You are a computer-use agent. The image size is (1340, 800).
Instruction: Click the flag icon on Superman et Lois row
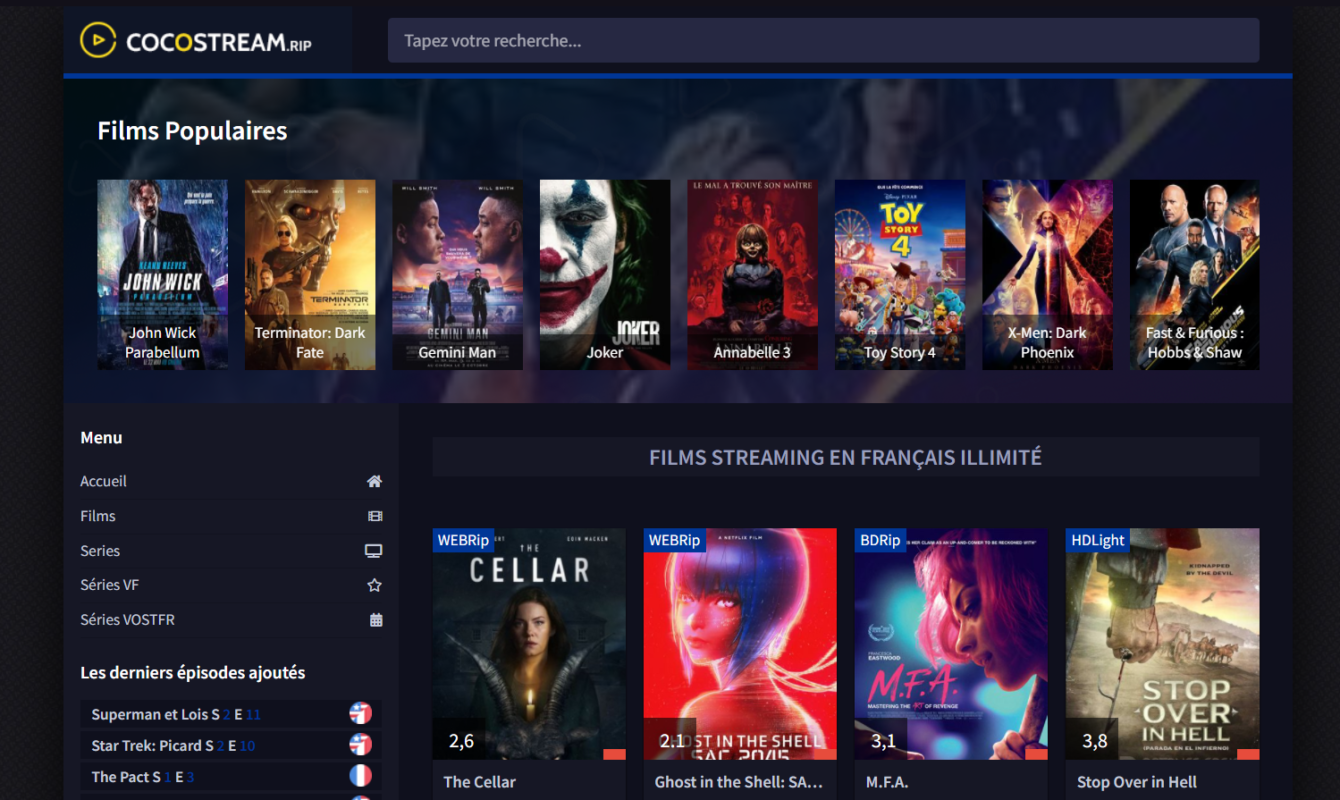(360, 714)
